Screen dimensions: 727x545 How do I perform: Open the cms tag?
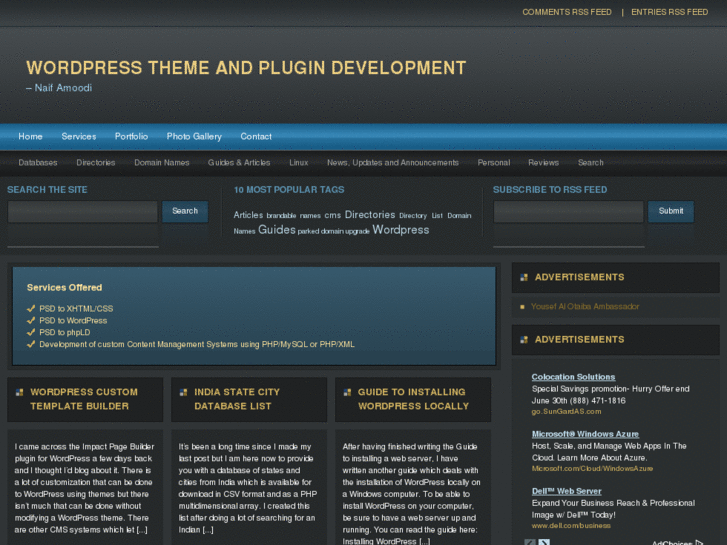(332, 215)
